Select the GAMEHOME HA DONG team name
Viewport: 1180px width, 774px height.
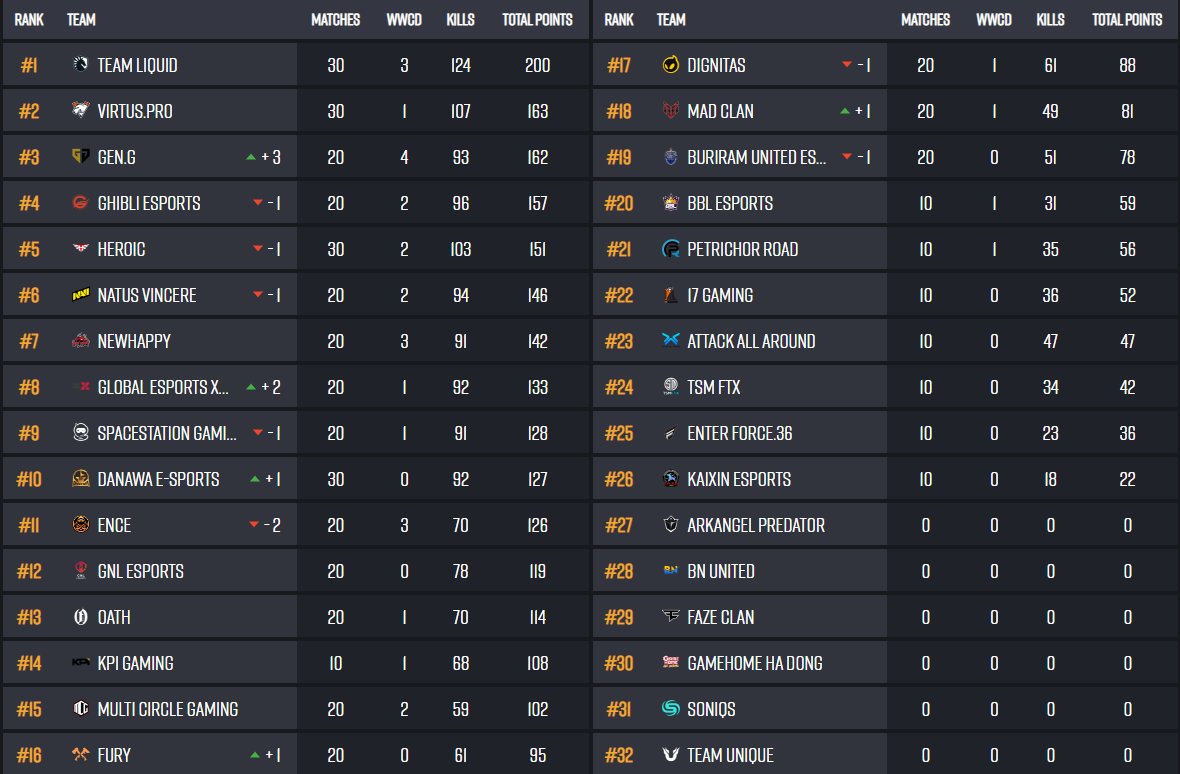(x=755, y=663)
